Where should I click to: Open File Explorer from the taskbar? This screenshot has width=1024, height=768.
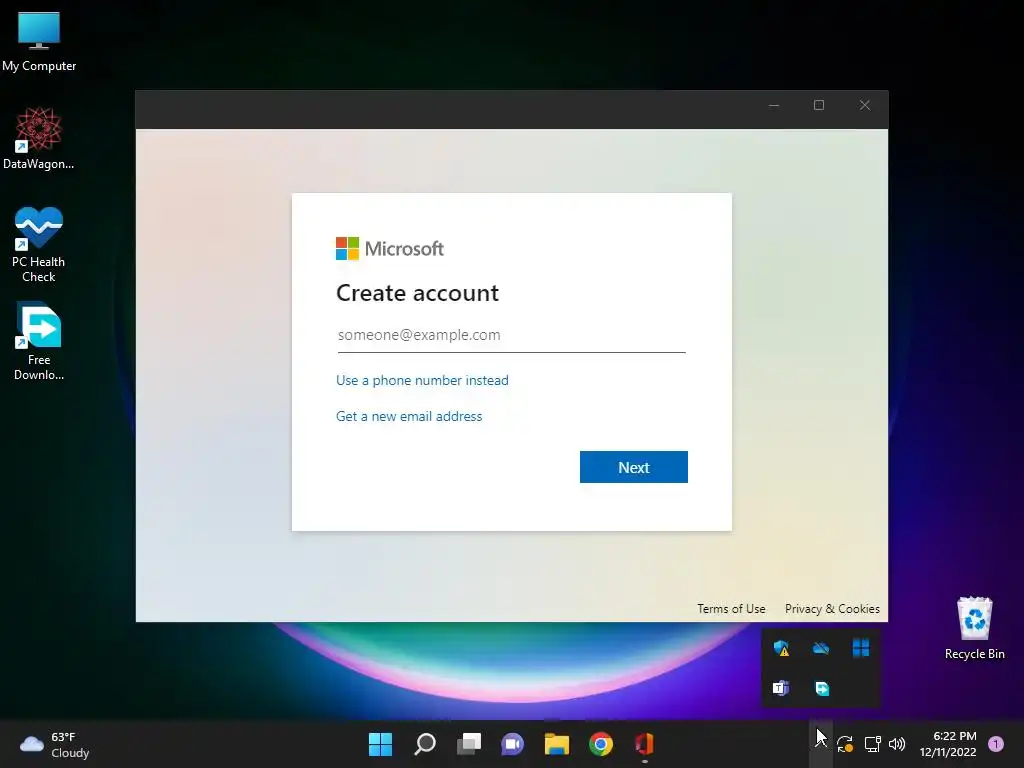click(x=557, y=744)
